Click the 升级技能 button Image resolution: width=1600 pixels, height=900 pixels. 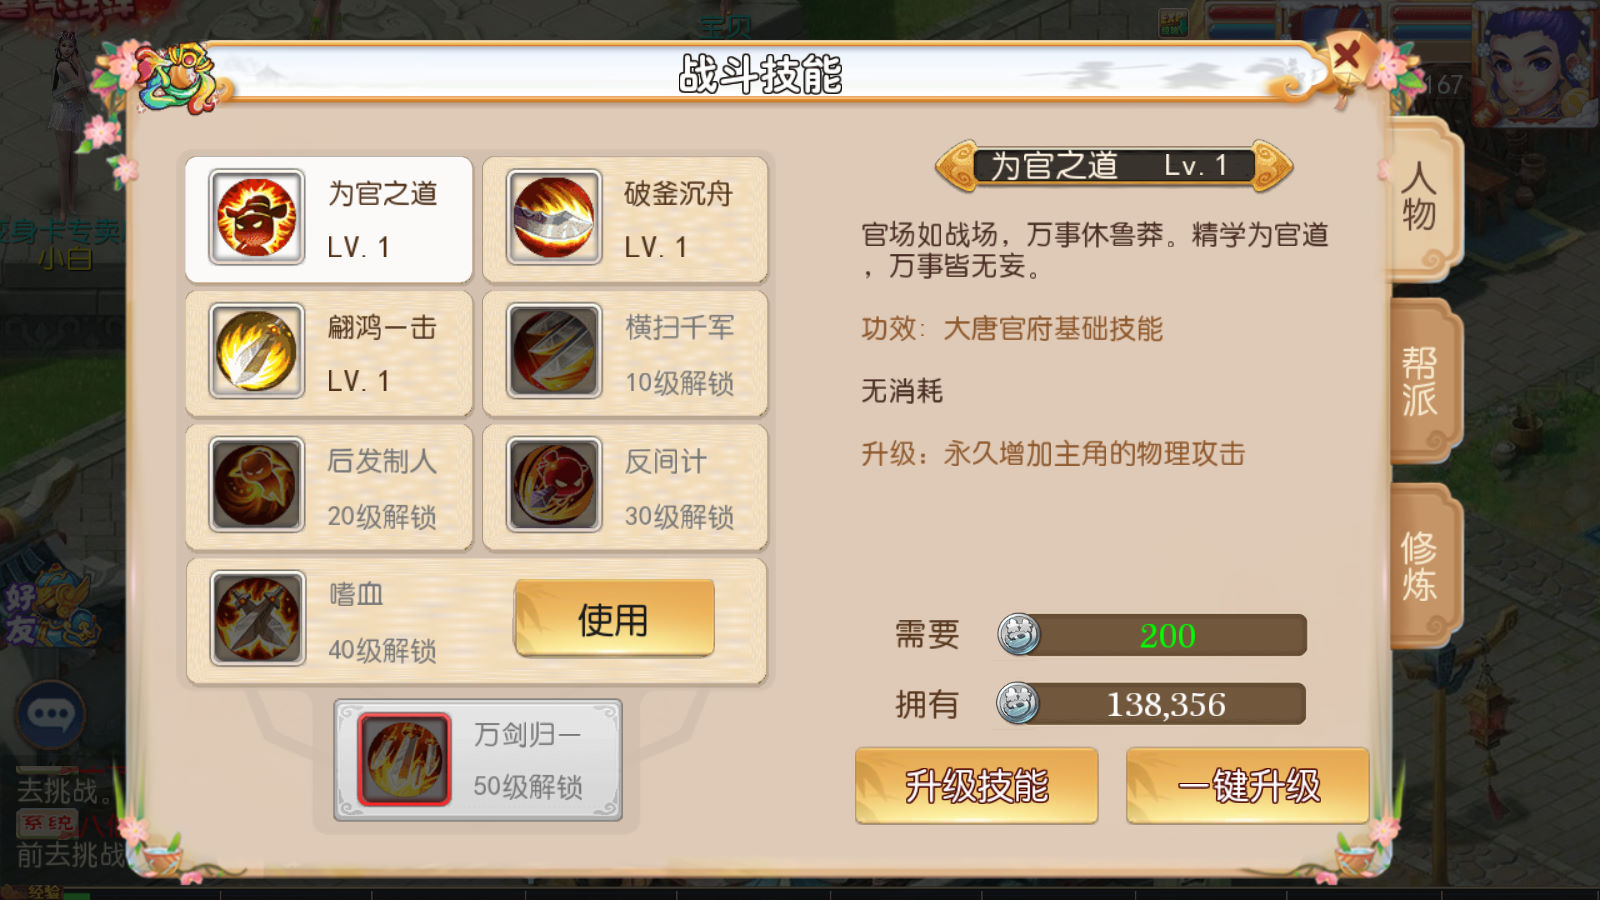click(977, 786)
